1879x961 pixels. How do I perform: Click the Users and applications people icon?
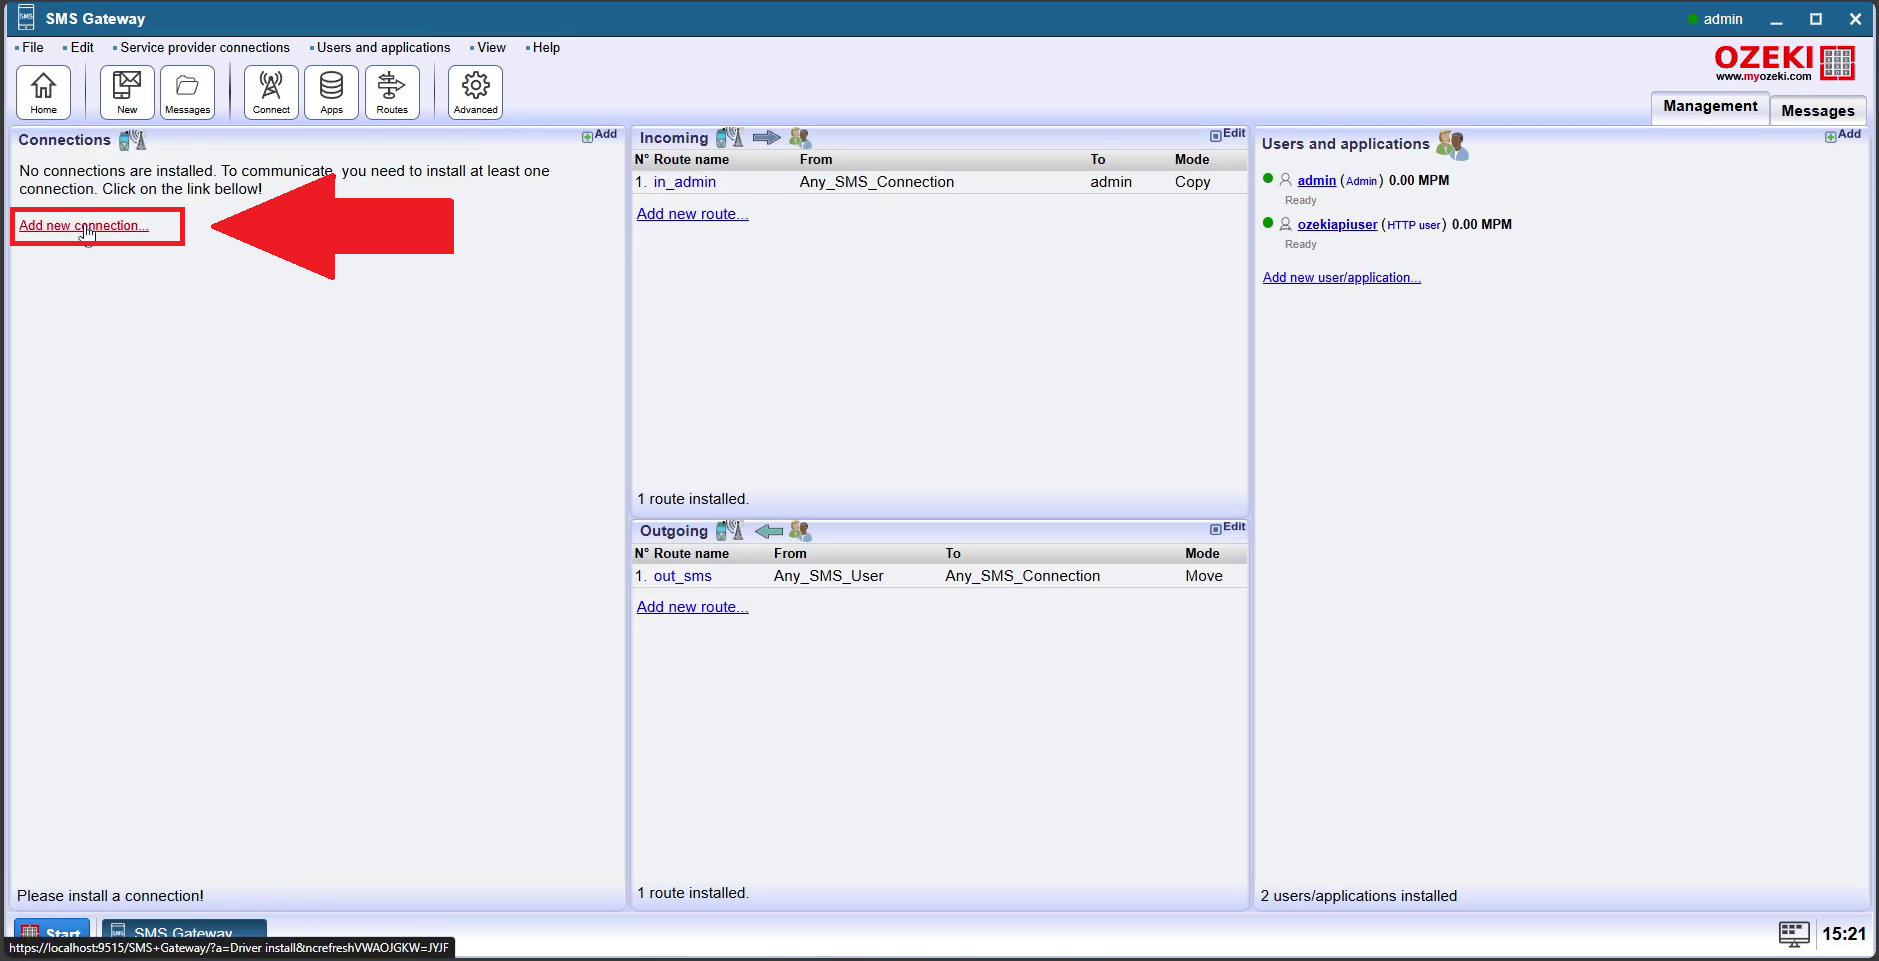click(1452, 145)
